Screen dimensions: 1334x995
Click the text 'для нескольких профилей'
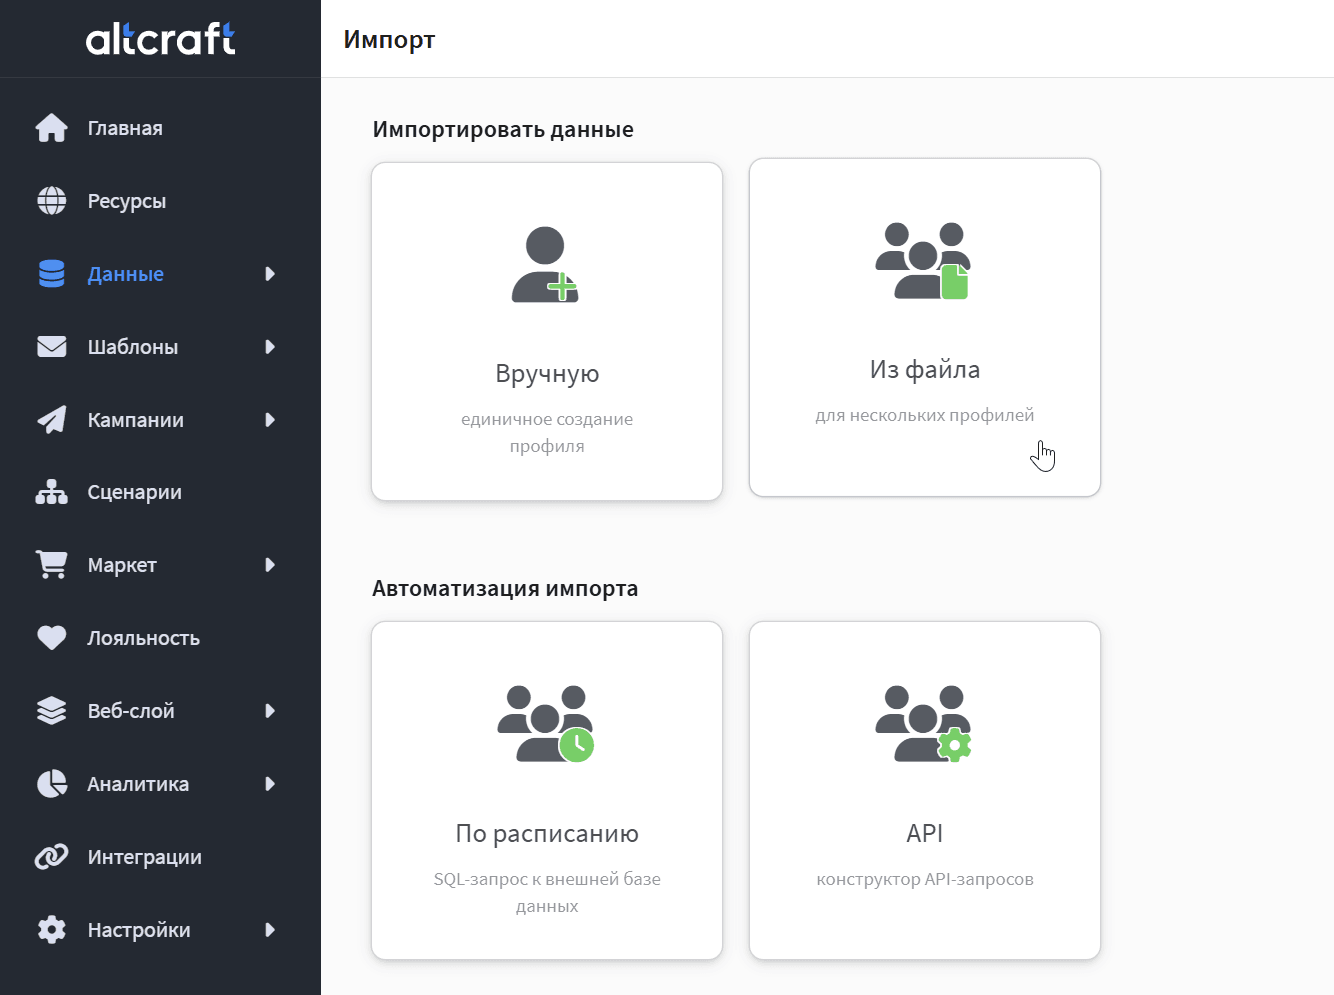click(925, 415)
